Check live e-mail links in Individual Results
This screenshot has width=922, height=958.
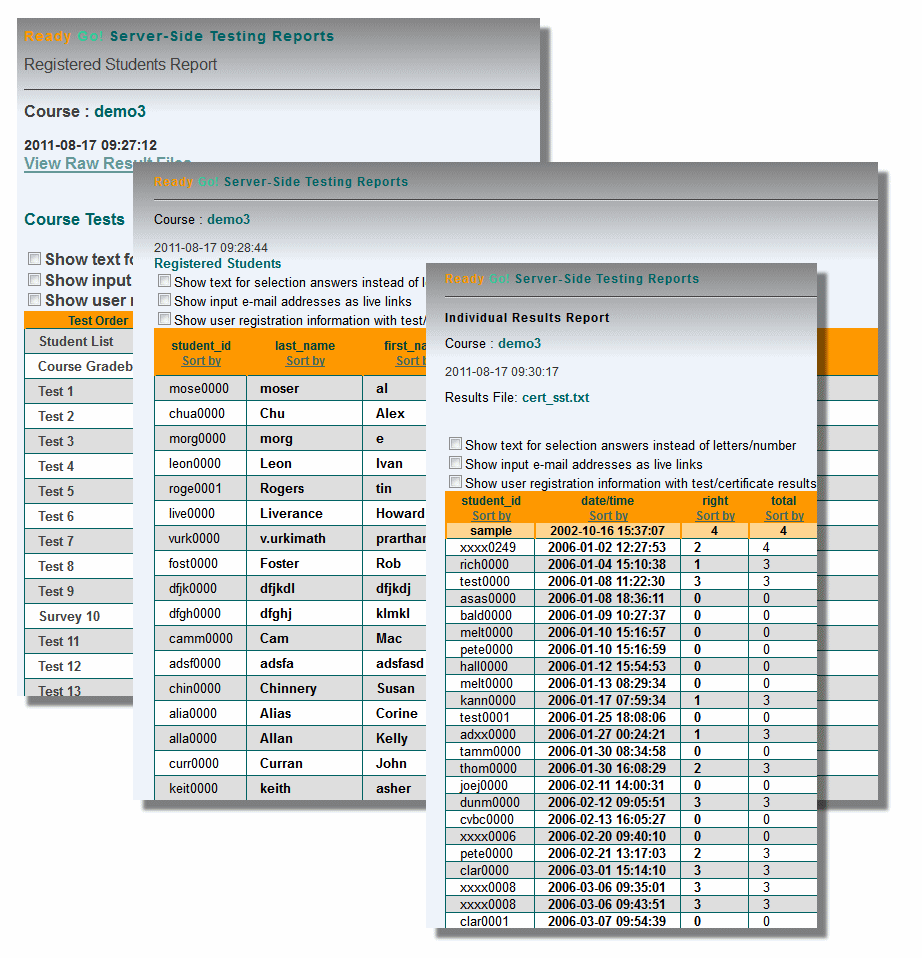[x=455, y=463]
